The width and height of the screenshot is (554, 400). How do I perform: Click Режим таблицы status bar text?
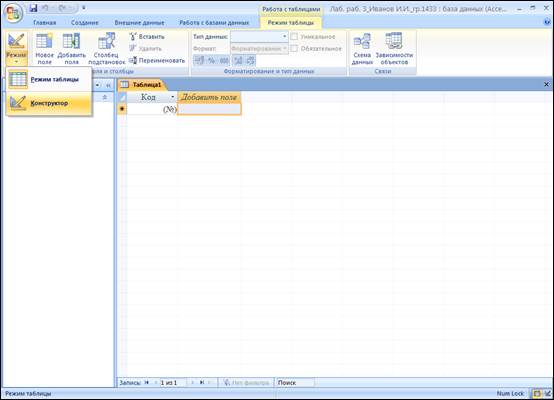28,394
